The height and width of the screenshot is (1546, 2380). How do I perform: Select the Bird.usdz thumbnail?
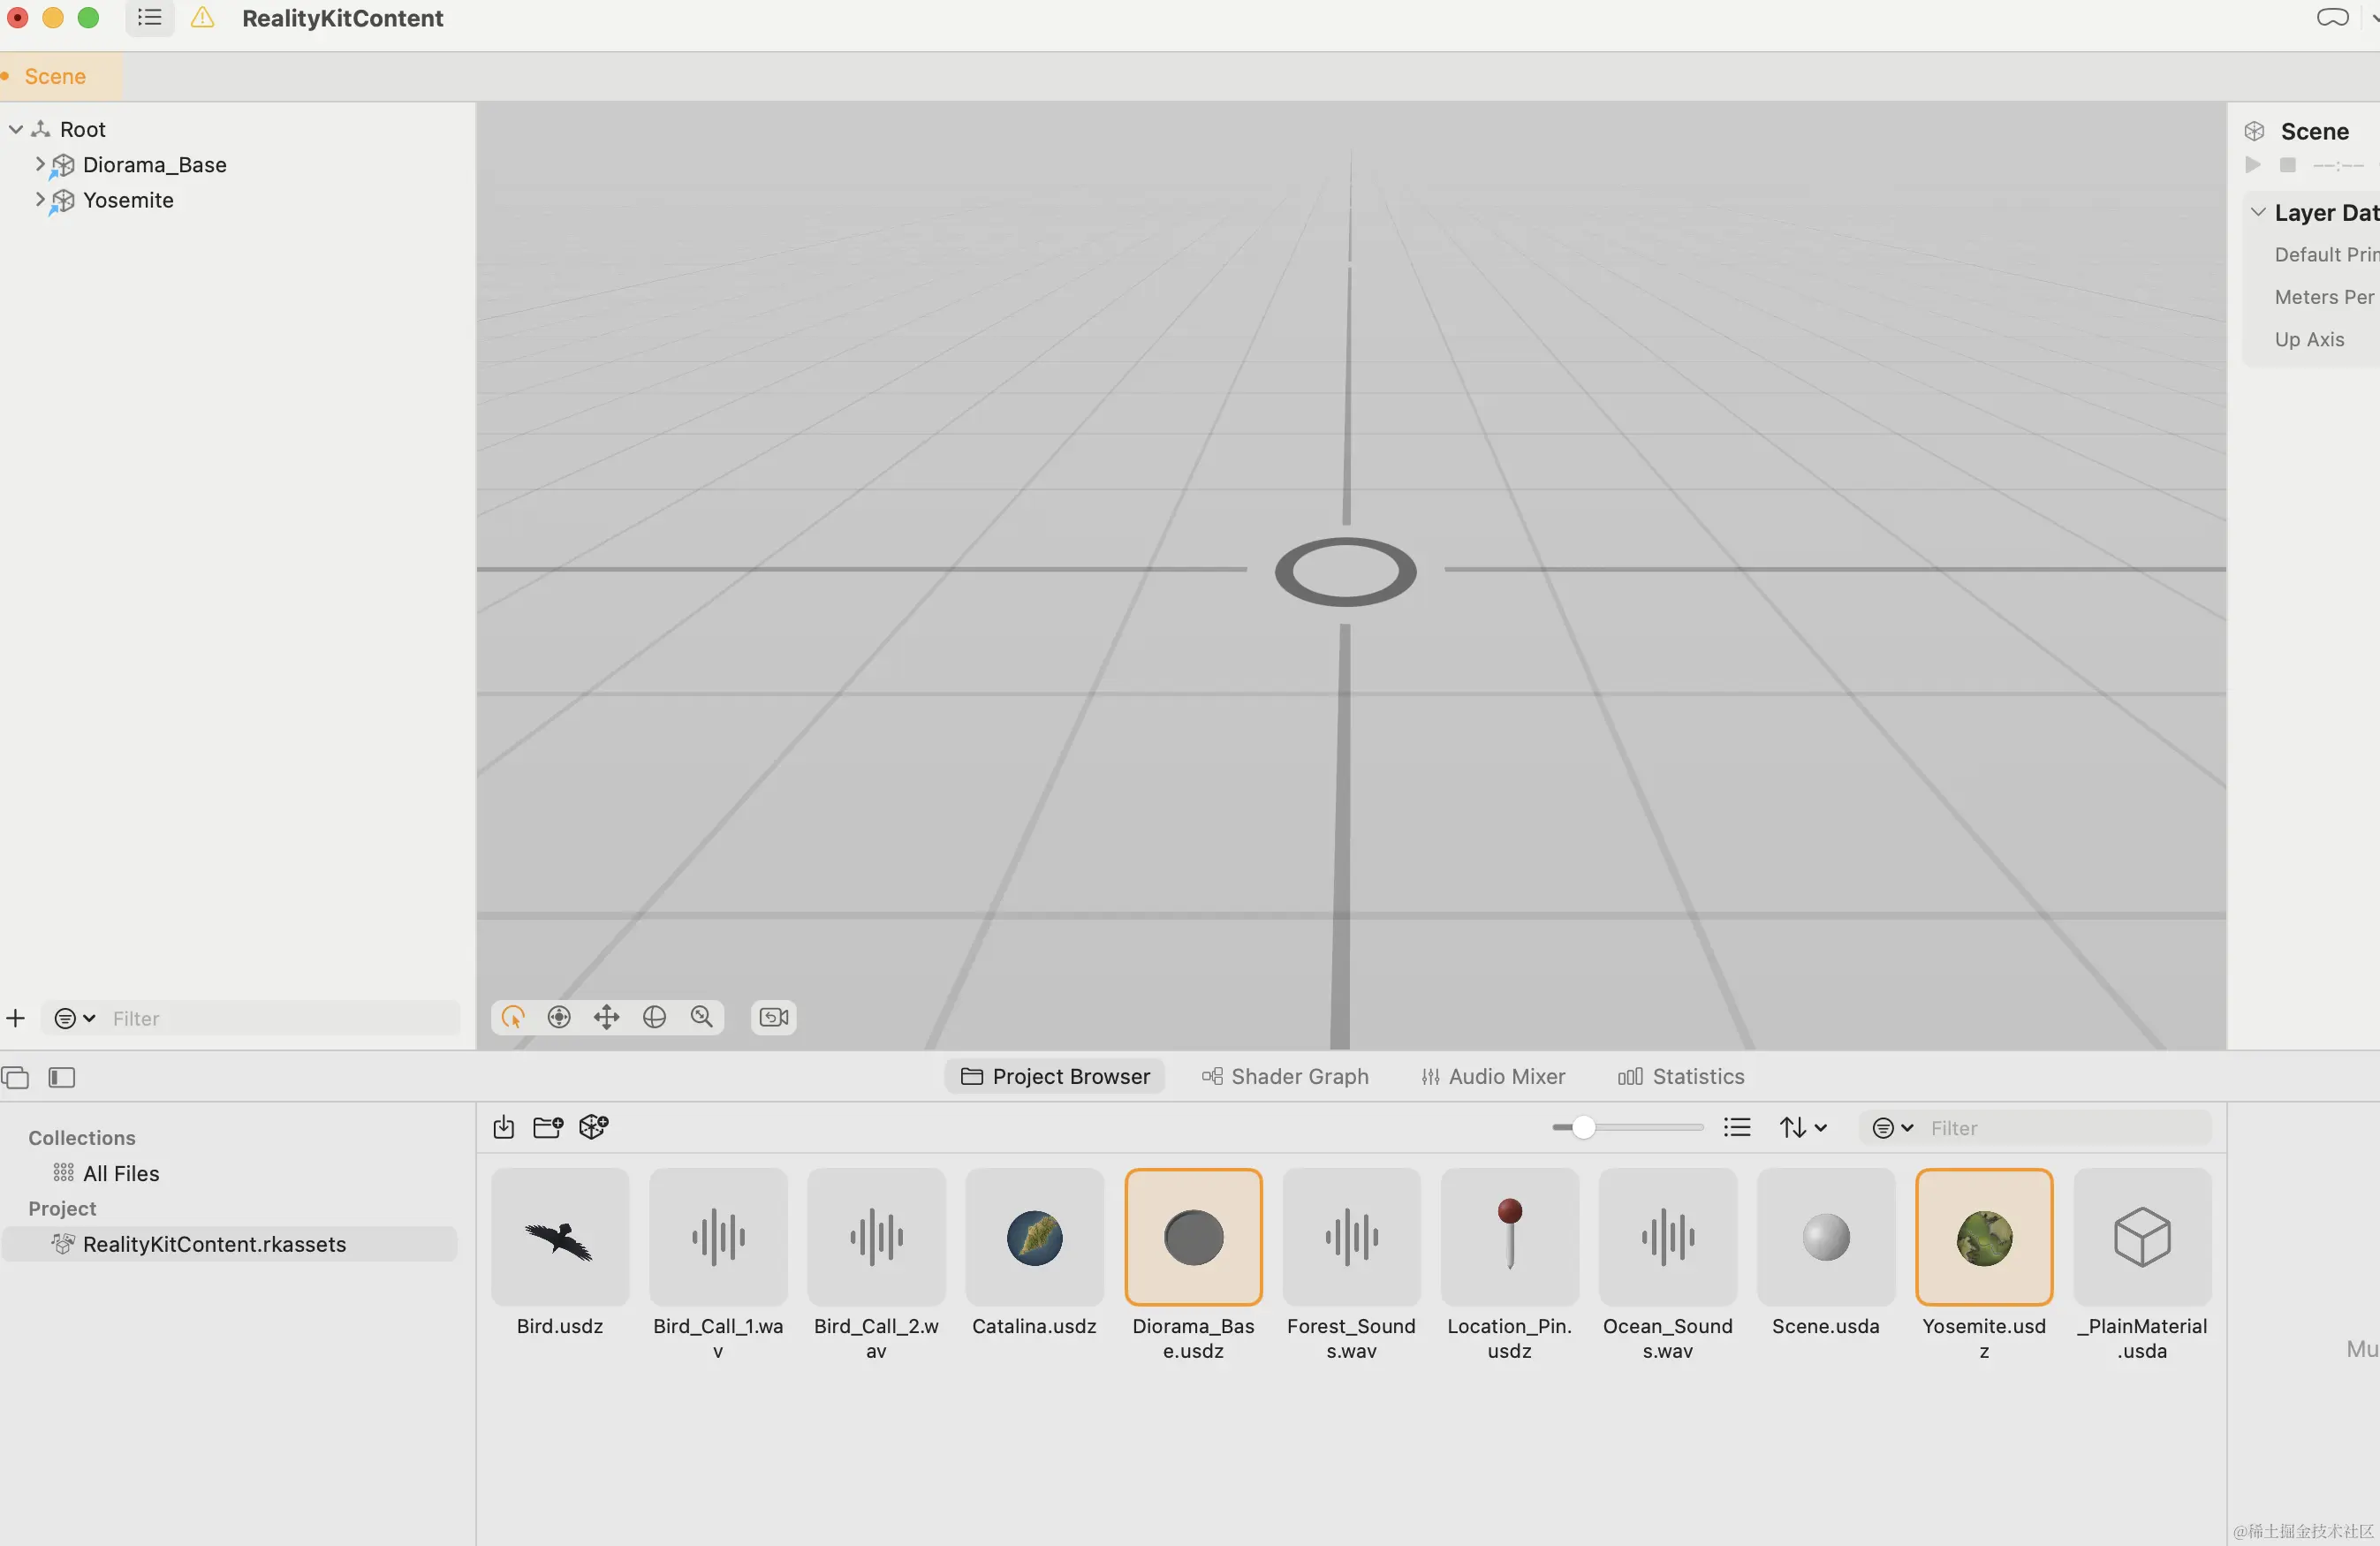click(560, 1237)
